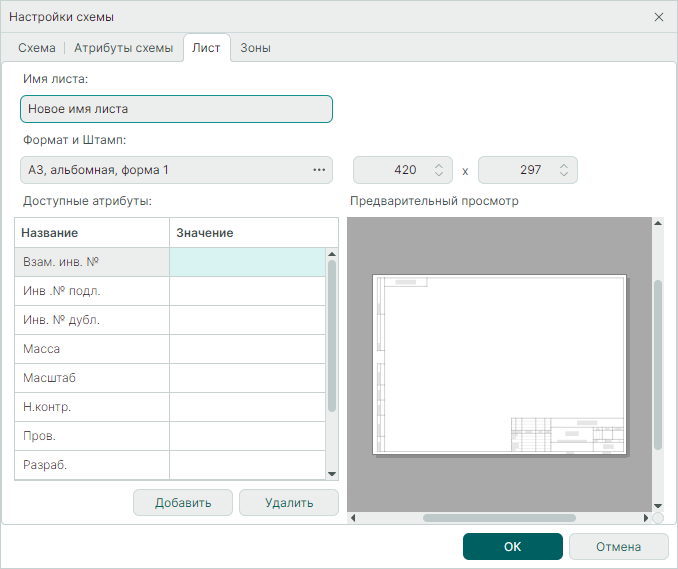Switch to the Зоны tab
Image resolution: width=678 pixels, height=569 pixels.
(255, 48)
